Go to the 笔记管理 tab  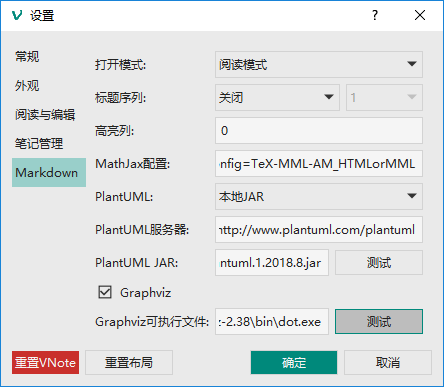click(39, 144)
